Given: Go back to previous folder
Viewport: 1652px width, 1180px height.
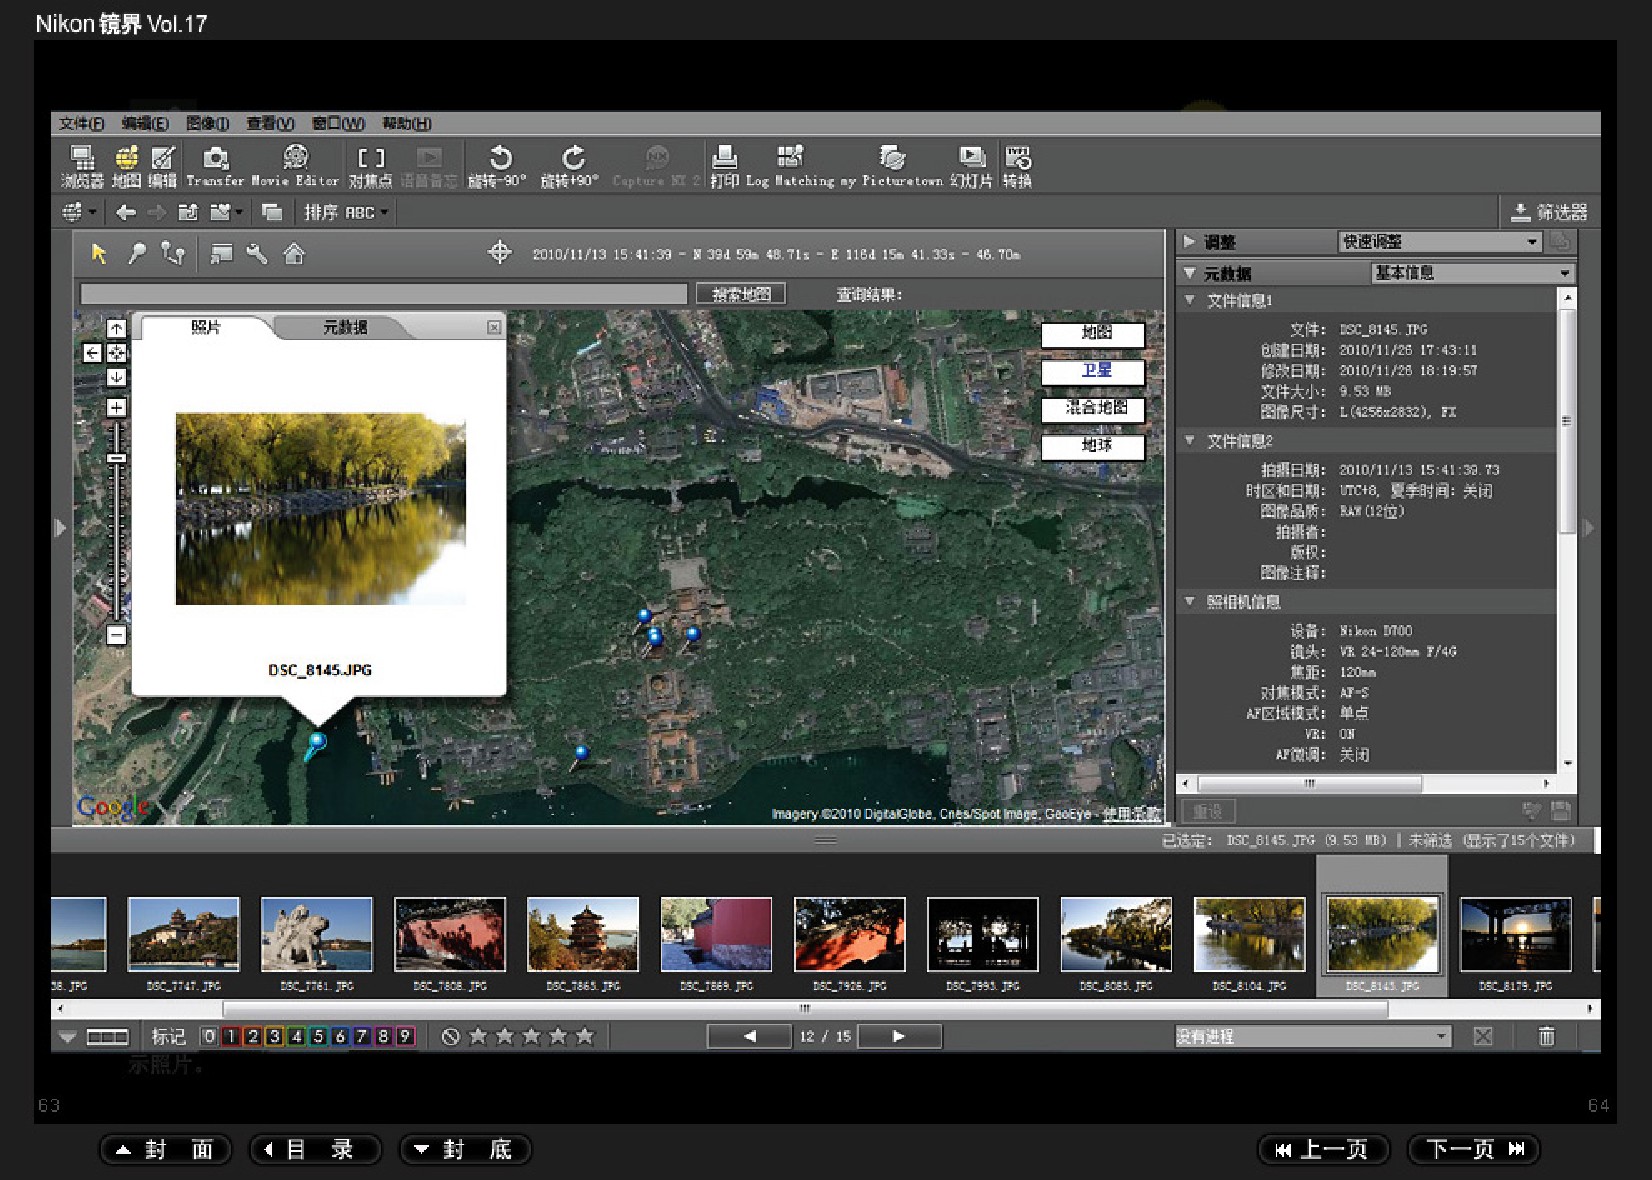Looking at the screenshot, I should [125, 212].
